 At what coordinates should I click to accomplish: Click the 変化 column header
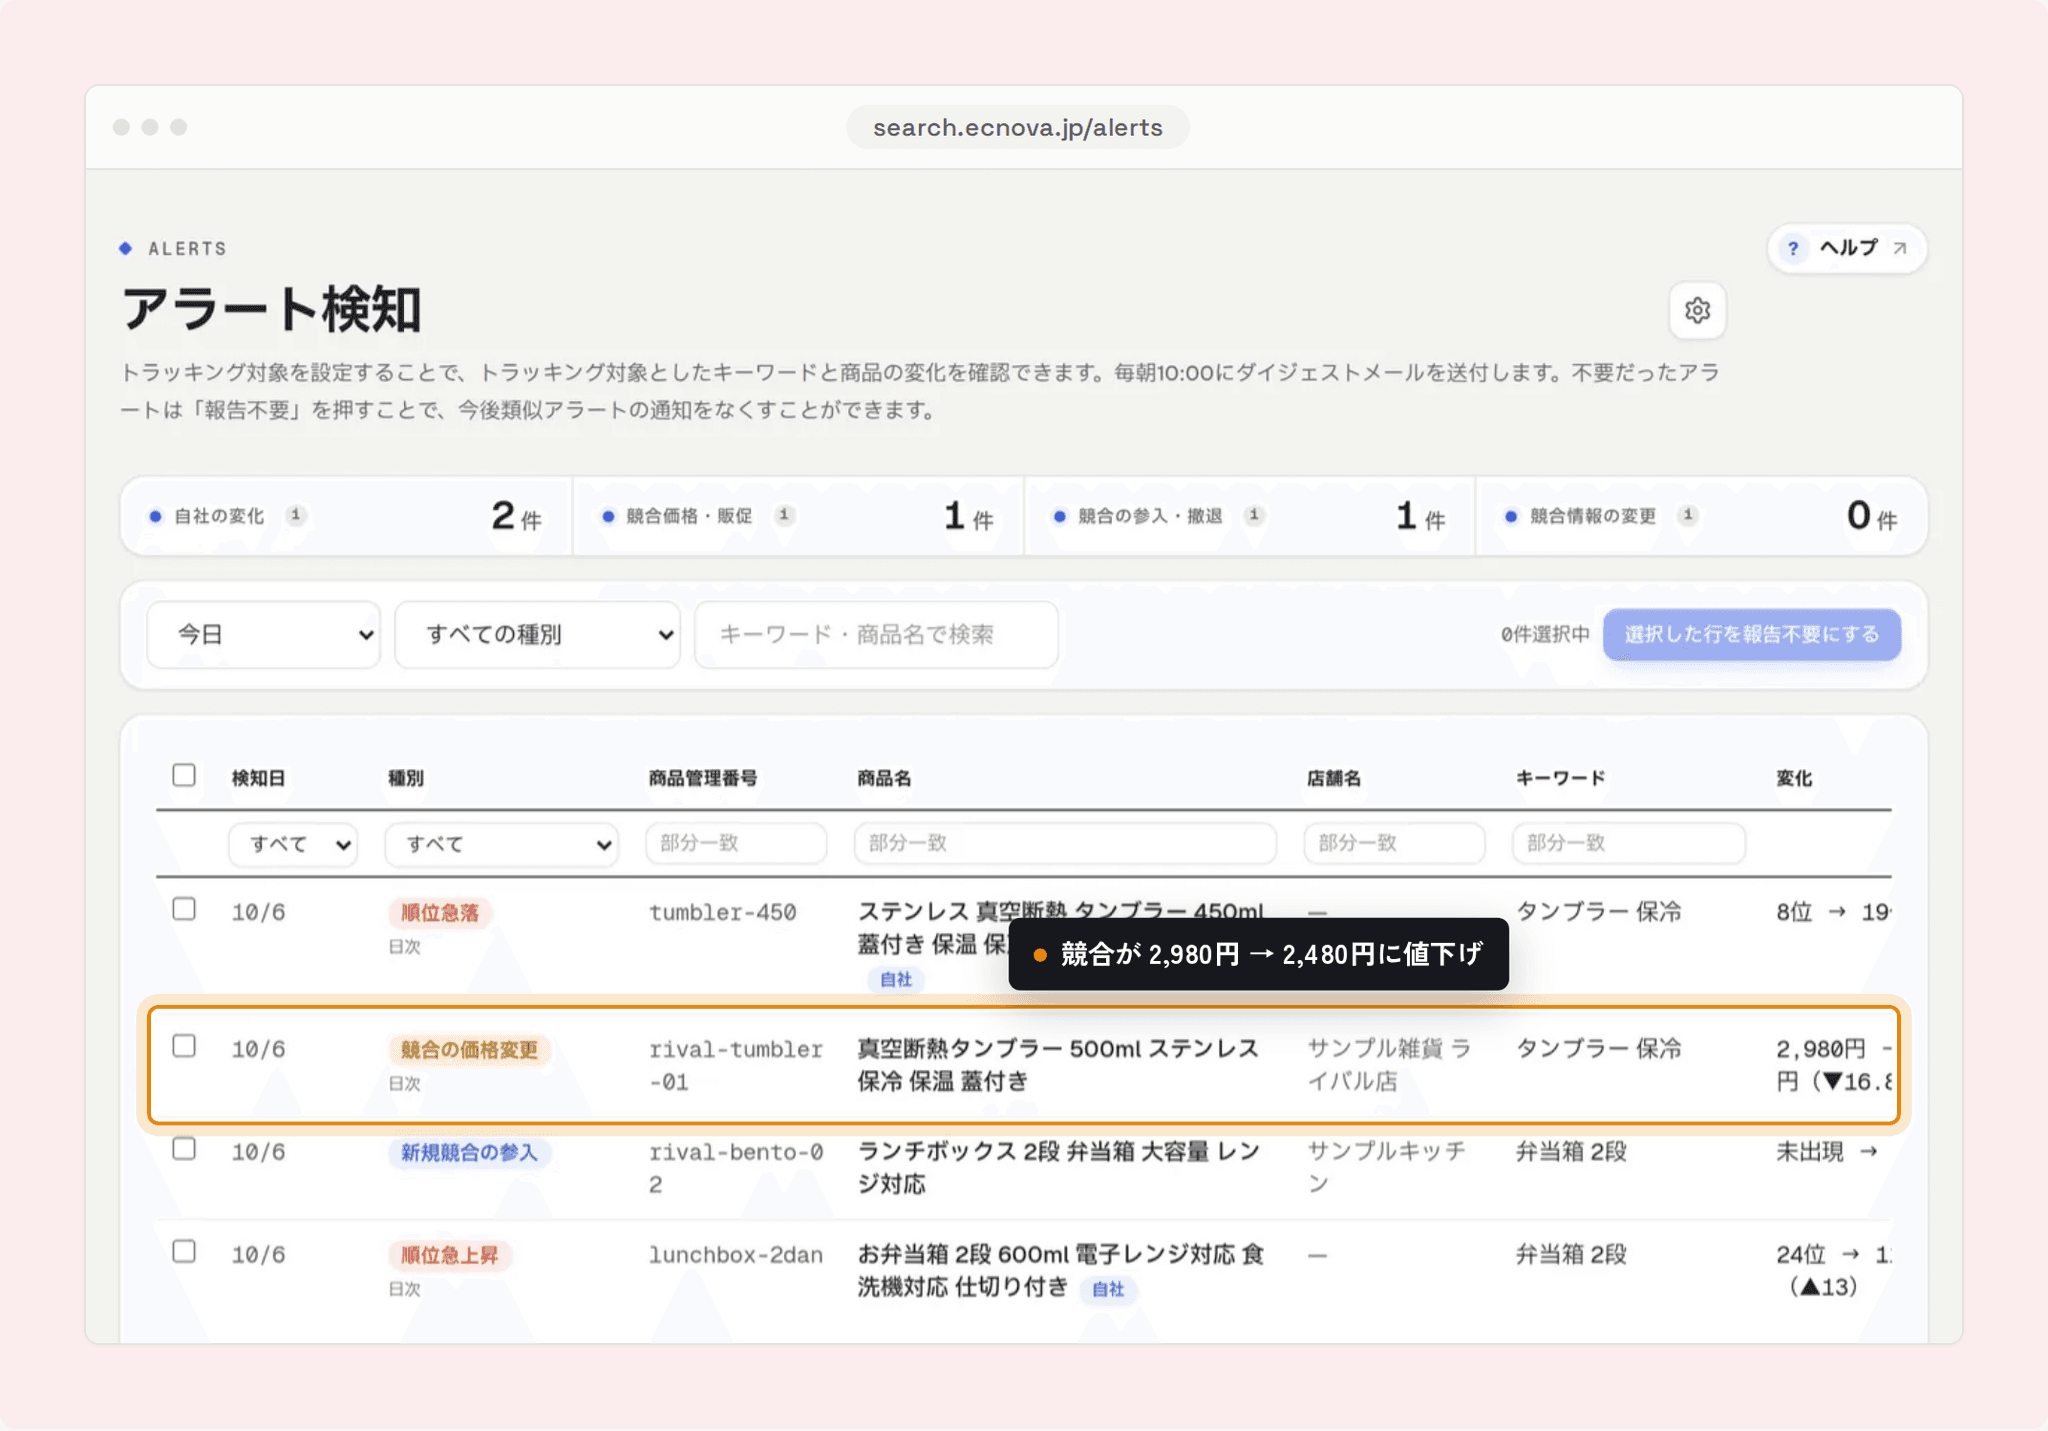tap(1794, 778)
